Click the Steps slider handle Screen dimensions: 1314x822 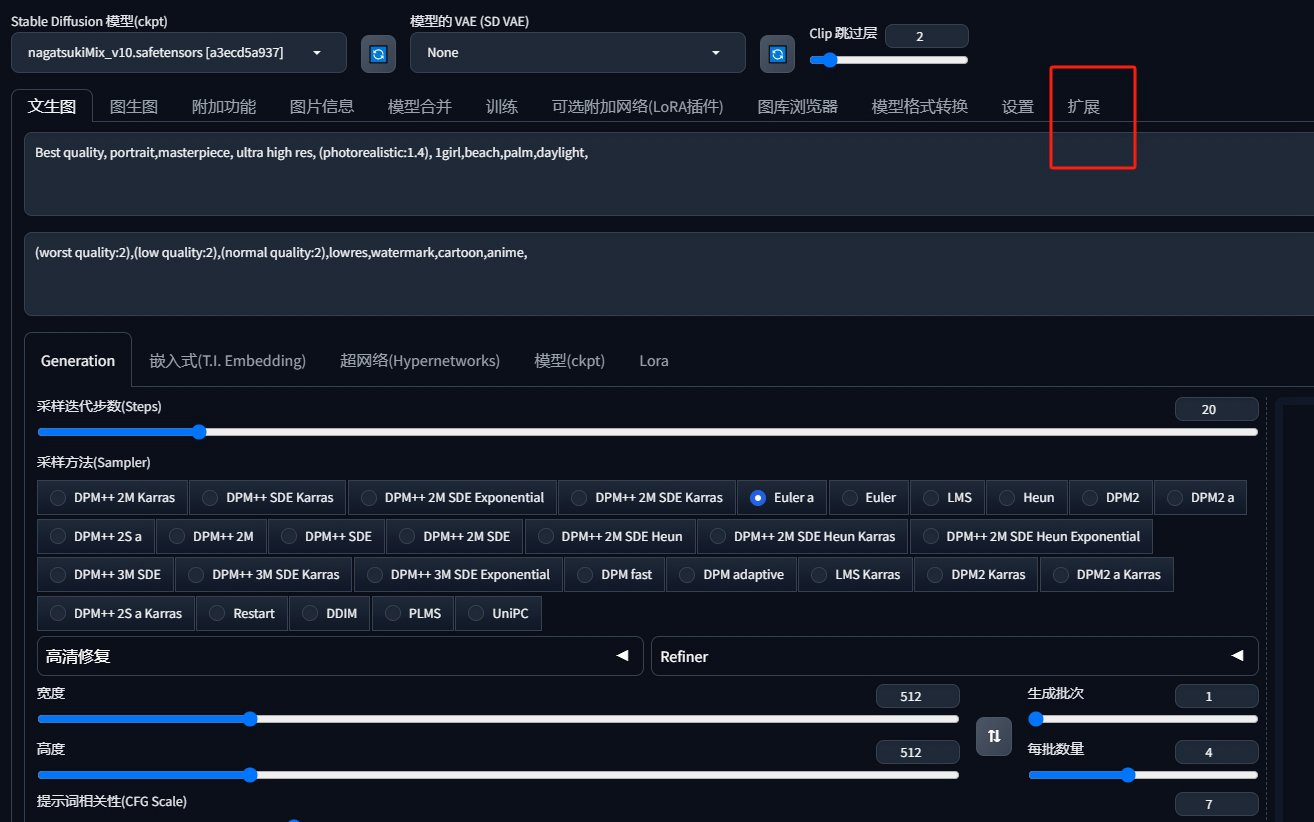coord(198,432)
